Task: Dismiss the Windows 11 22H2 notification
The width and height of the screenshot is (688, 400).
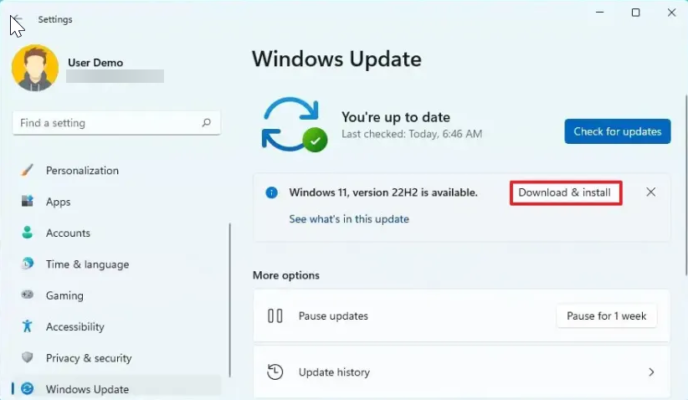Action: pyautogui.click(x=651, y=192)
